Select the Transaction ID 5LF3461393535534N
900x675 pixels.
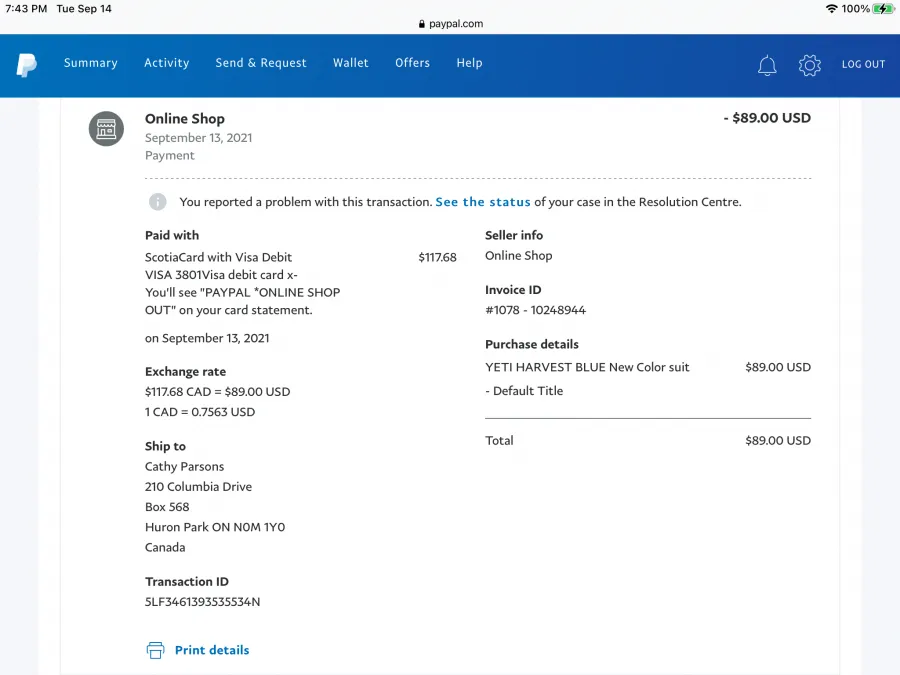203,602
